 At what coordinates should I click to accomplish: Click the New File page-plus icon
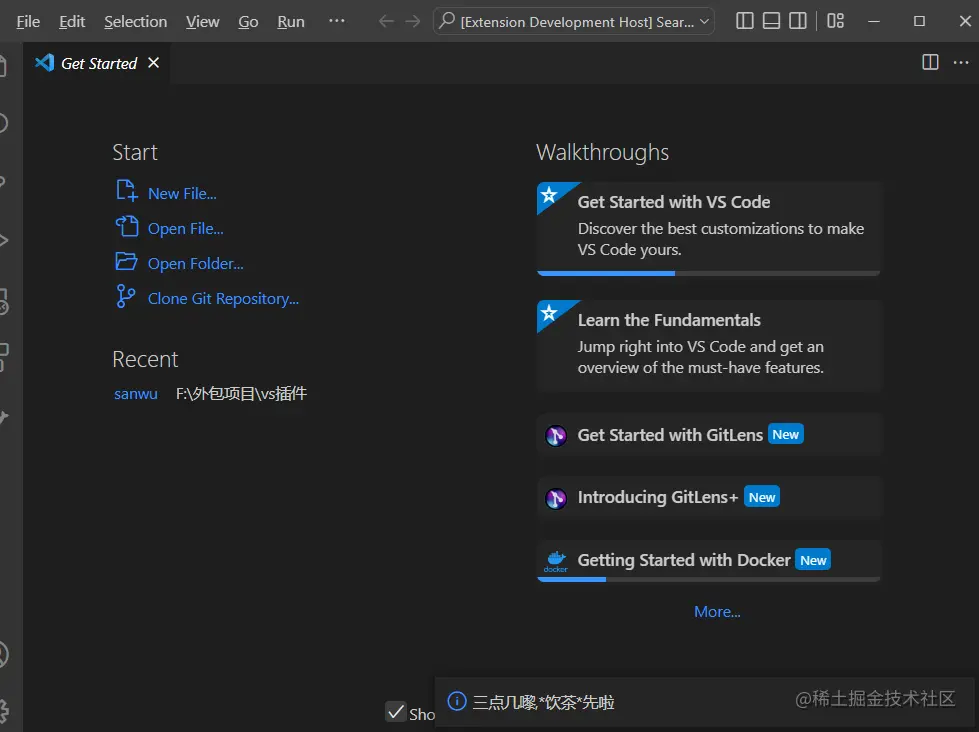coord(127,192)
